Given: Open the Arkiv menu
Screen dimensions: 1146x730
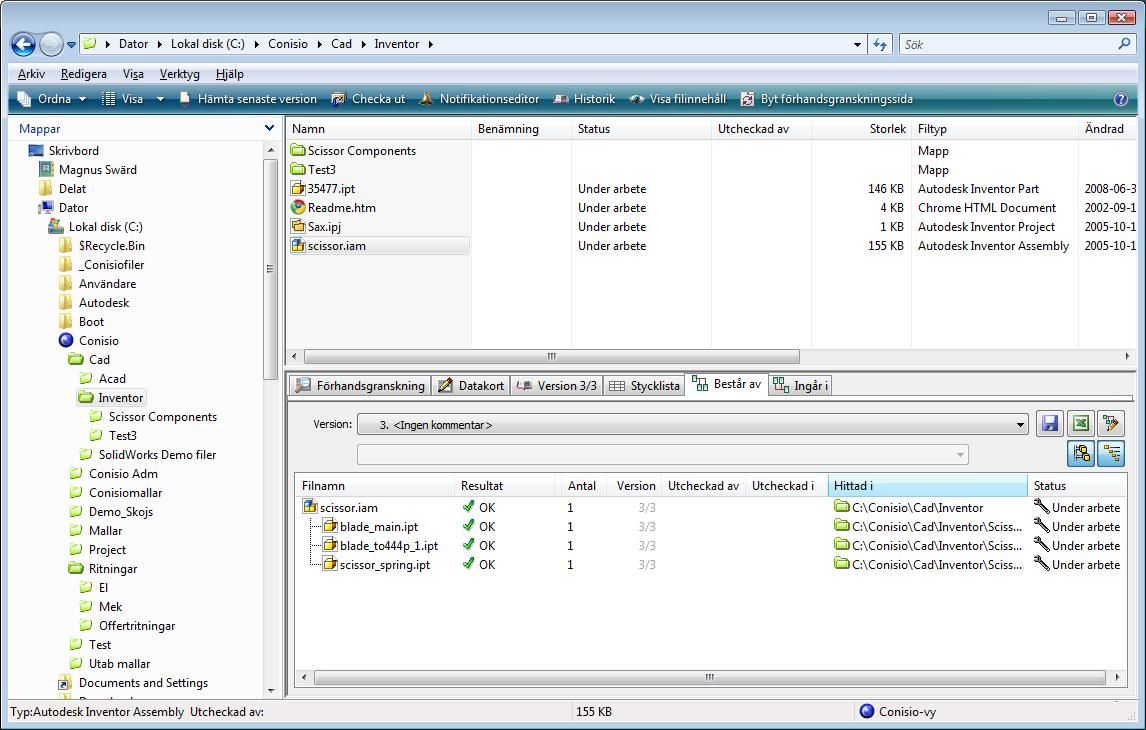Looking at the screenshot, I should tap(31, 74).
